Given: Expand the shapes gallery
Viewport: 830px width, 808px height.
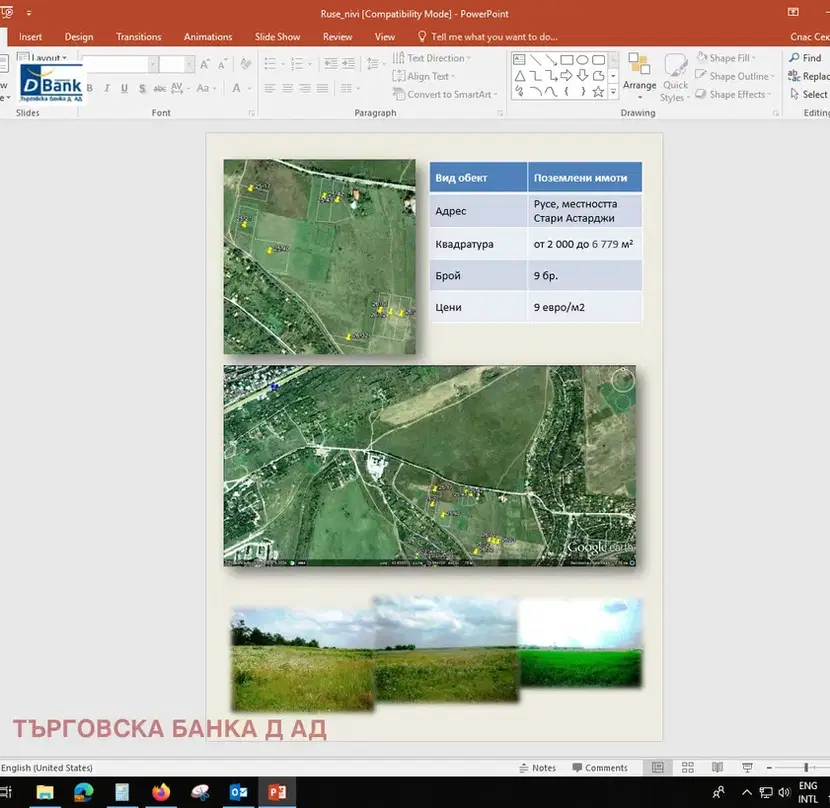Looking at the screenshot, I should coord(613,92).
